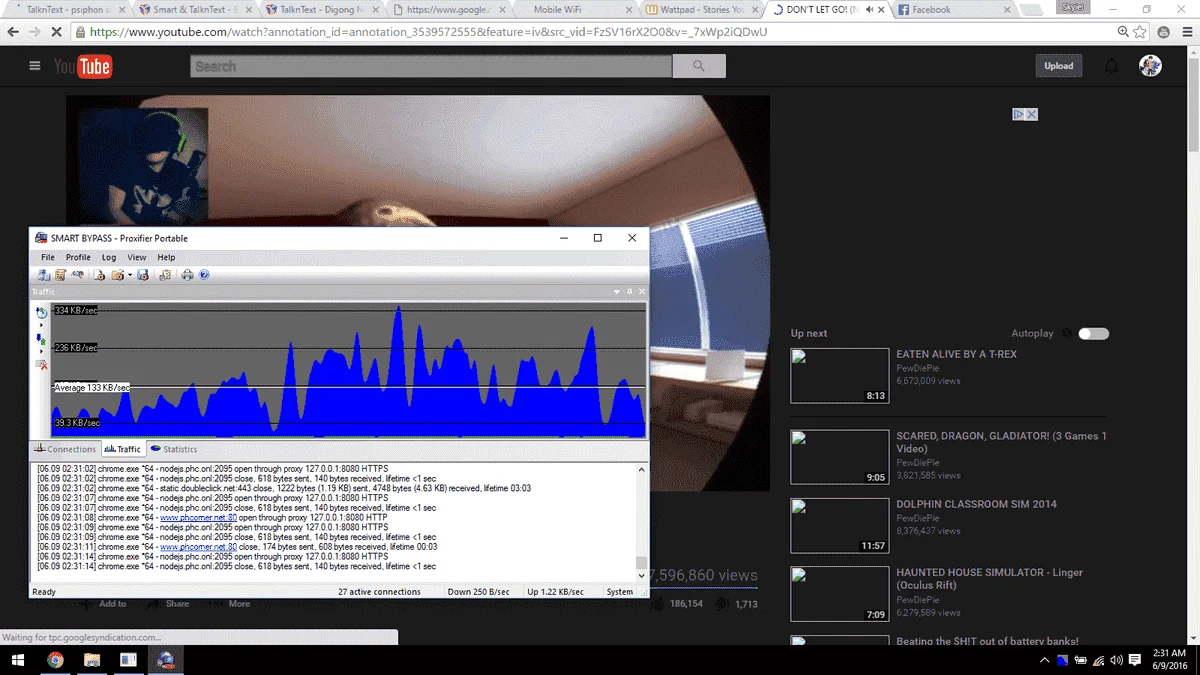Toggle the YouTube Autoplay switch

[x=1093, y=333]
